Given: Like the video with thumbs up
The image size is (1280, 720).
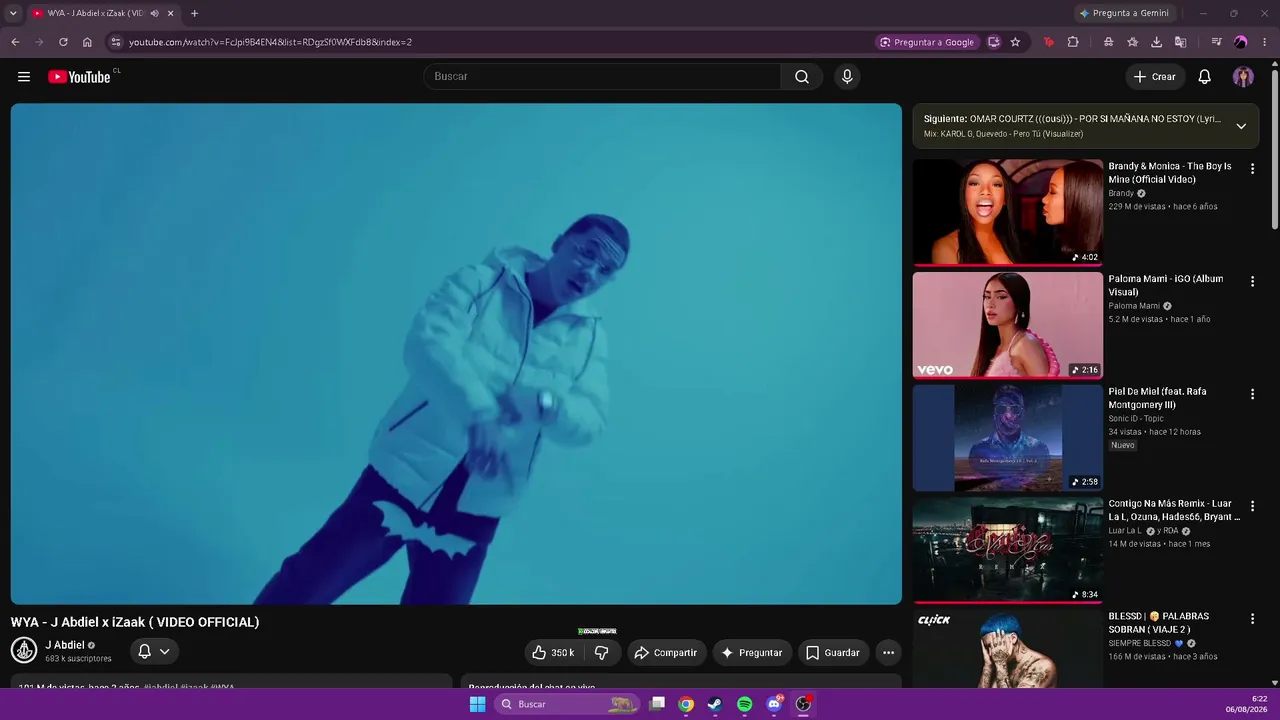Looking at the screenshot, I should point(552,653).
